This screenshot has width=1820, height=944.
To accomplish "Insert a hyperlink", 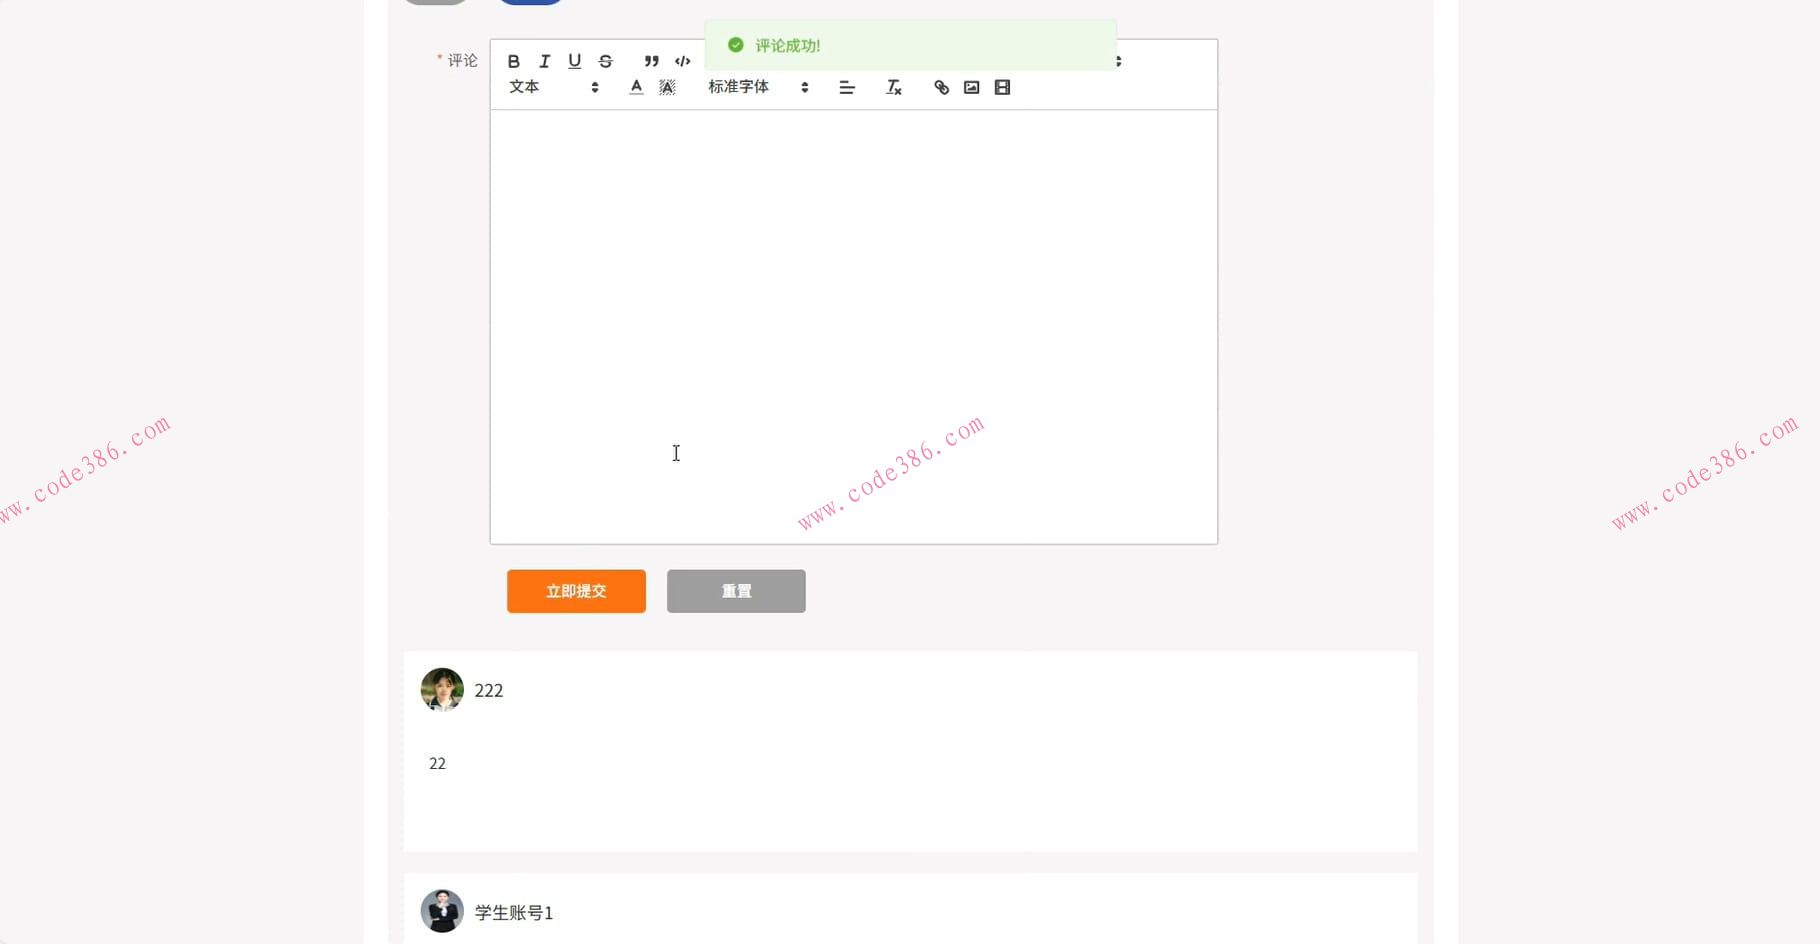I will 941,88.
